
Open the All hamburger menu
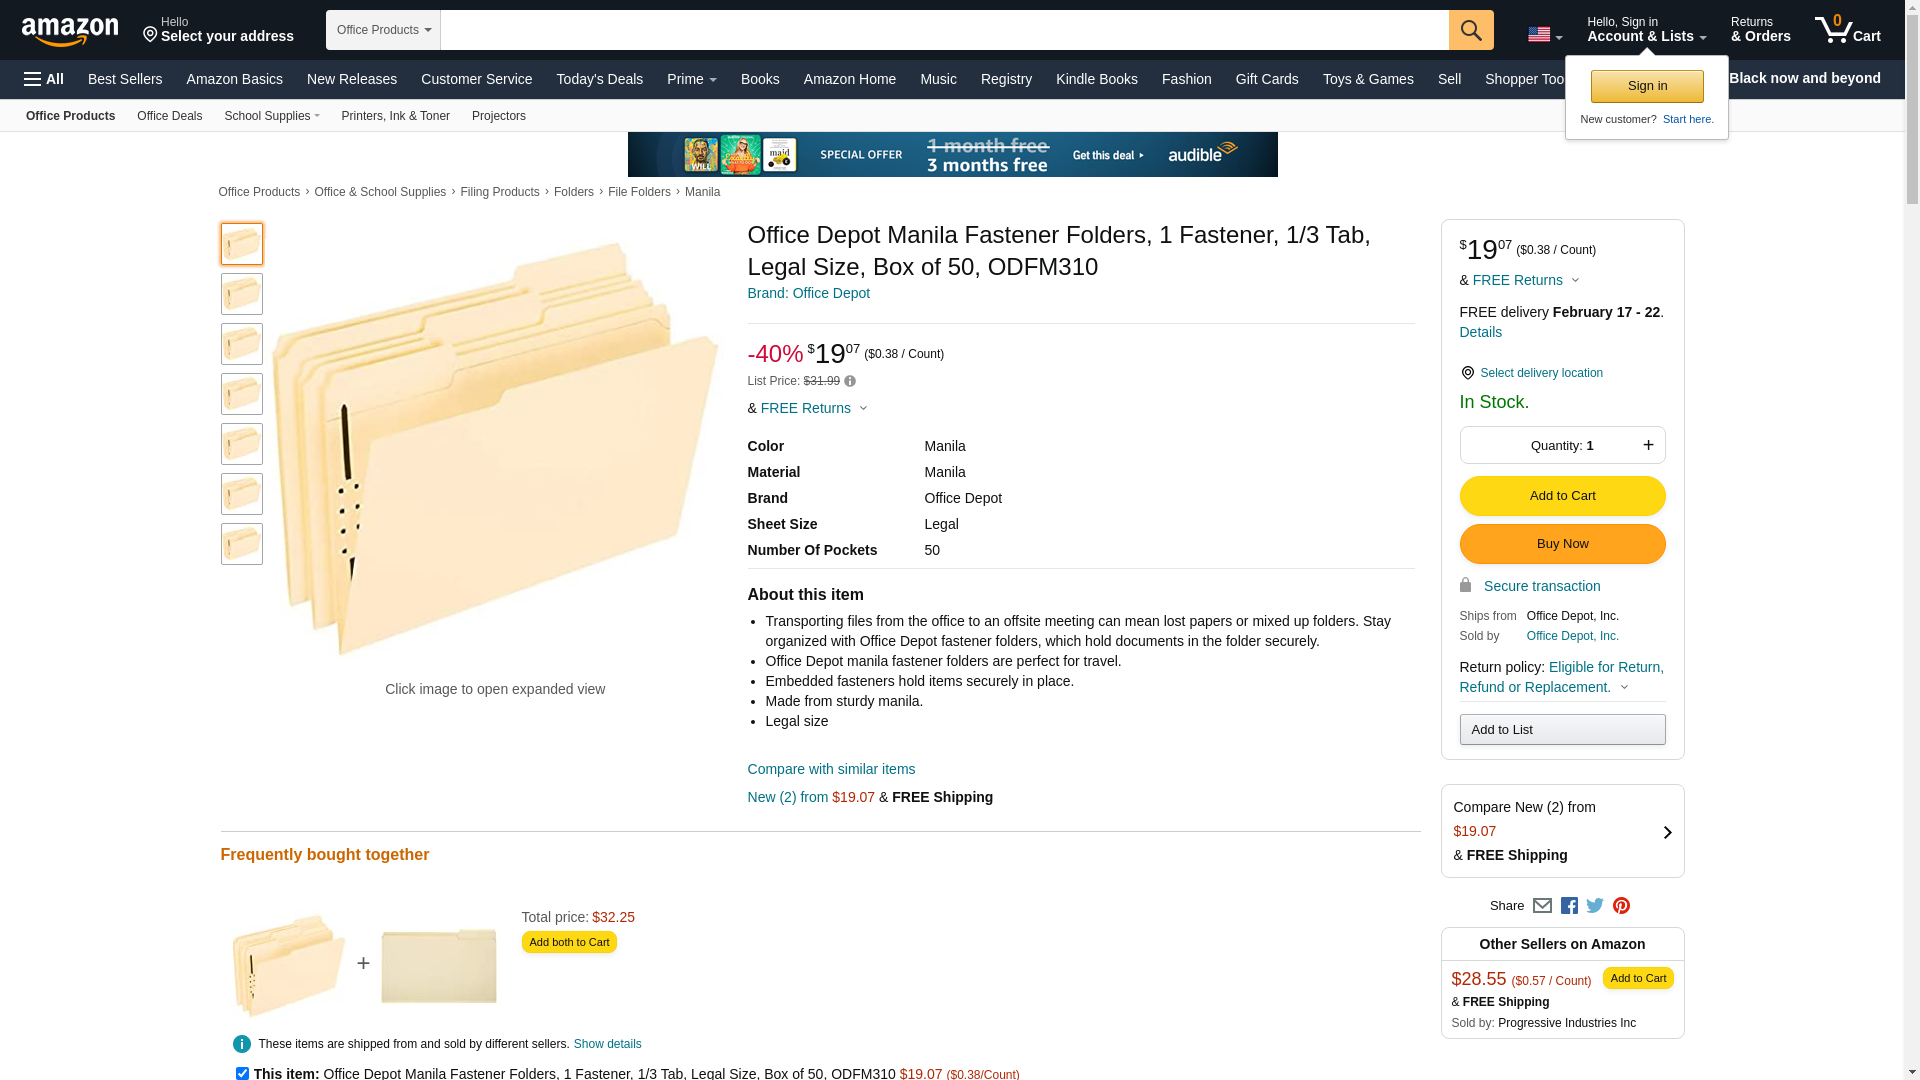click(x=44, y=79)
